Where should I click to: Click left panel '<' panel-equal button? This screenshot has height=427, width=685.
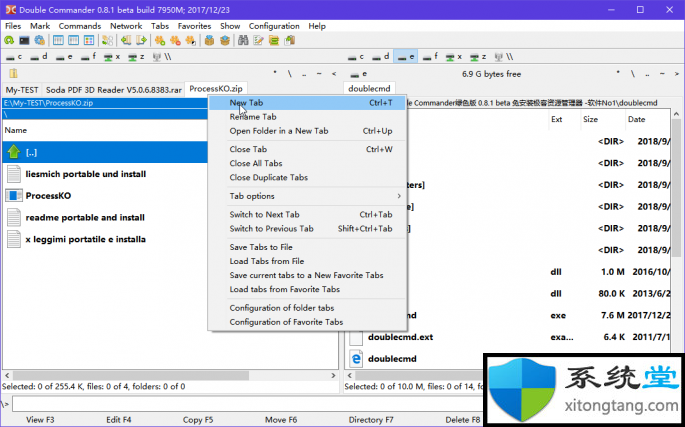click(334, 74)
